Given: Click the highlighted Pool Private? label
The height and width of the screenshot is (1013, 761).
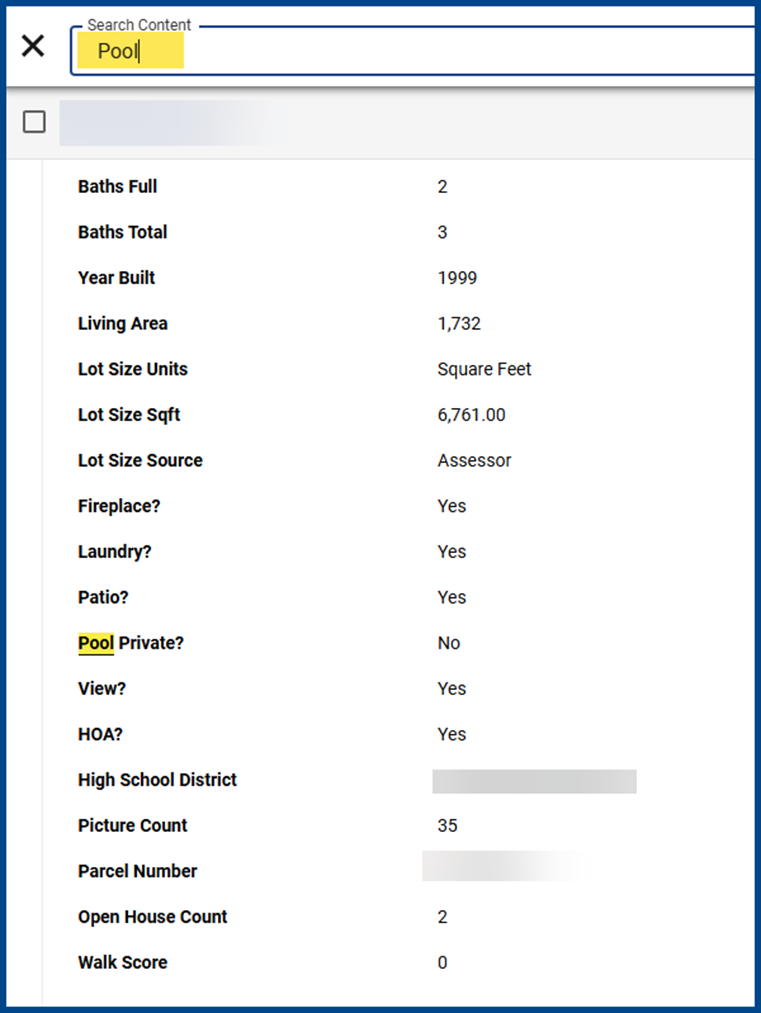Looking at the screenshot, I should click(131, 643).
